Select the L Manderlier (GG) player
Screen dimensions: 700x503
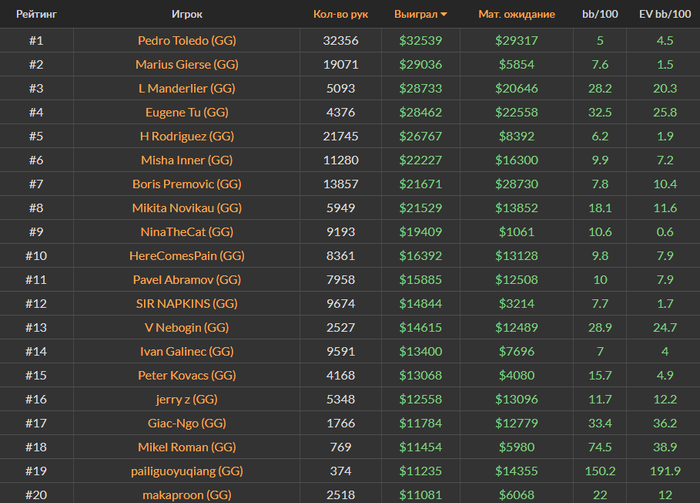(x=187, y=88)
